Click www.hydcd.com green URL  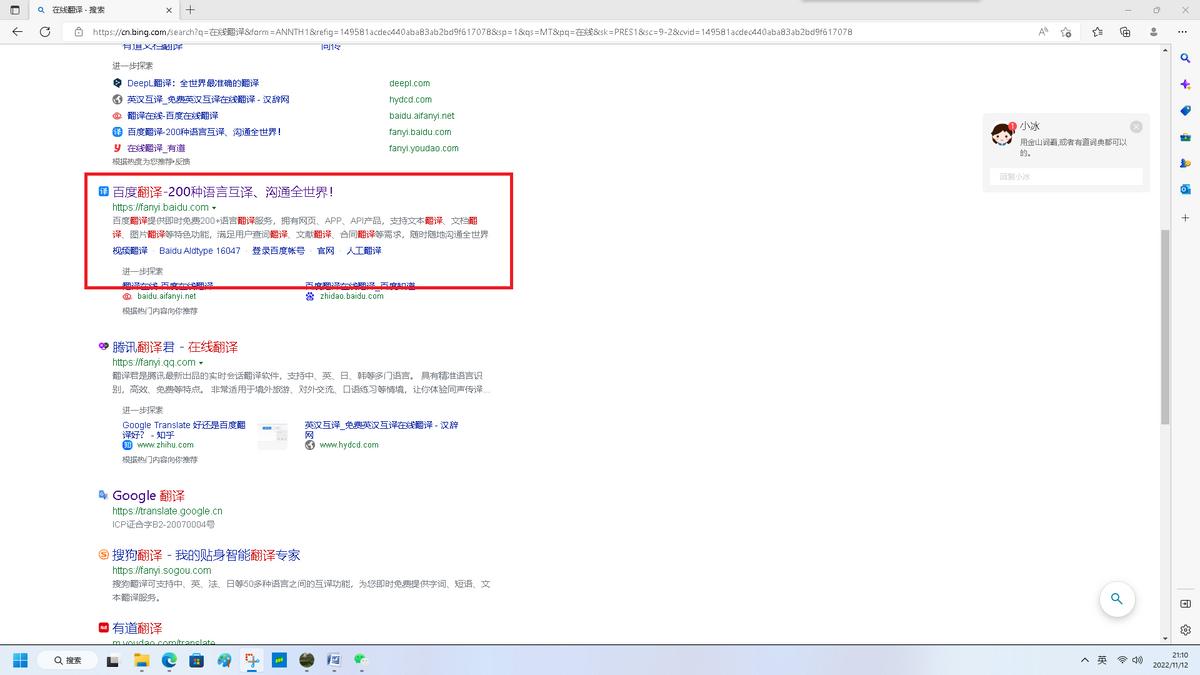coord(349,445)
